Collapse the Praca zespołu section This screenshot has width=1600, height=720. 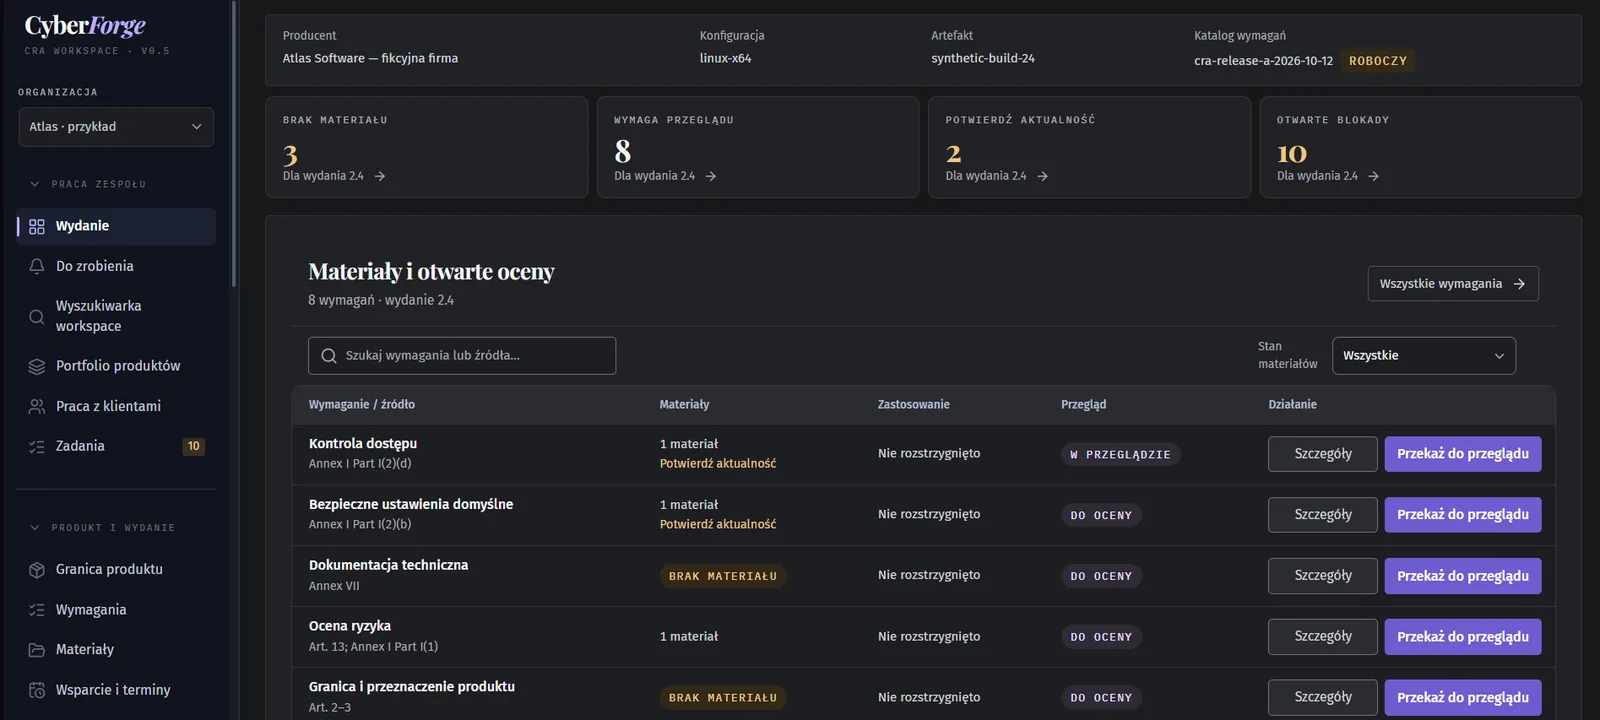(x=88, y=184)
